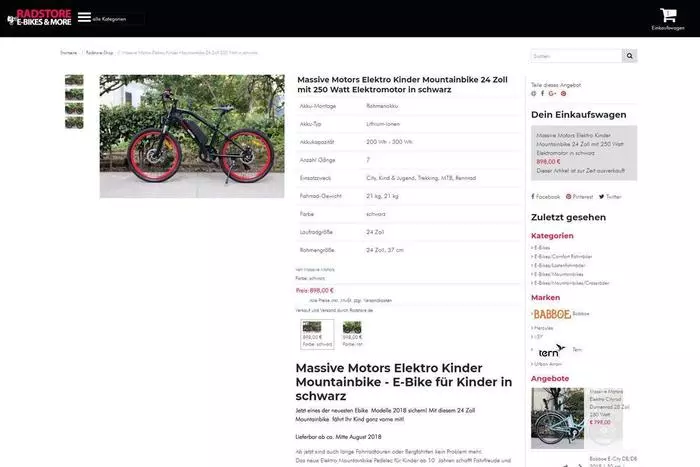This screenshot has height=467, width=700.
Task: Share the offer via Pinterest icon
Action: coord(563,93)
